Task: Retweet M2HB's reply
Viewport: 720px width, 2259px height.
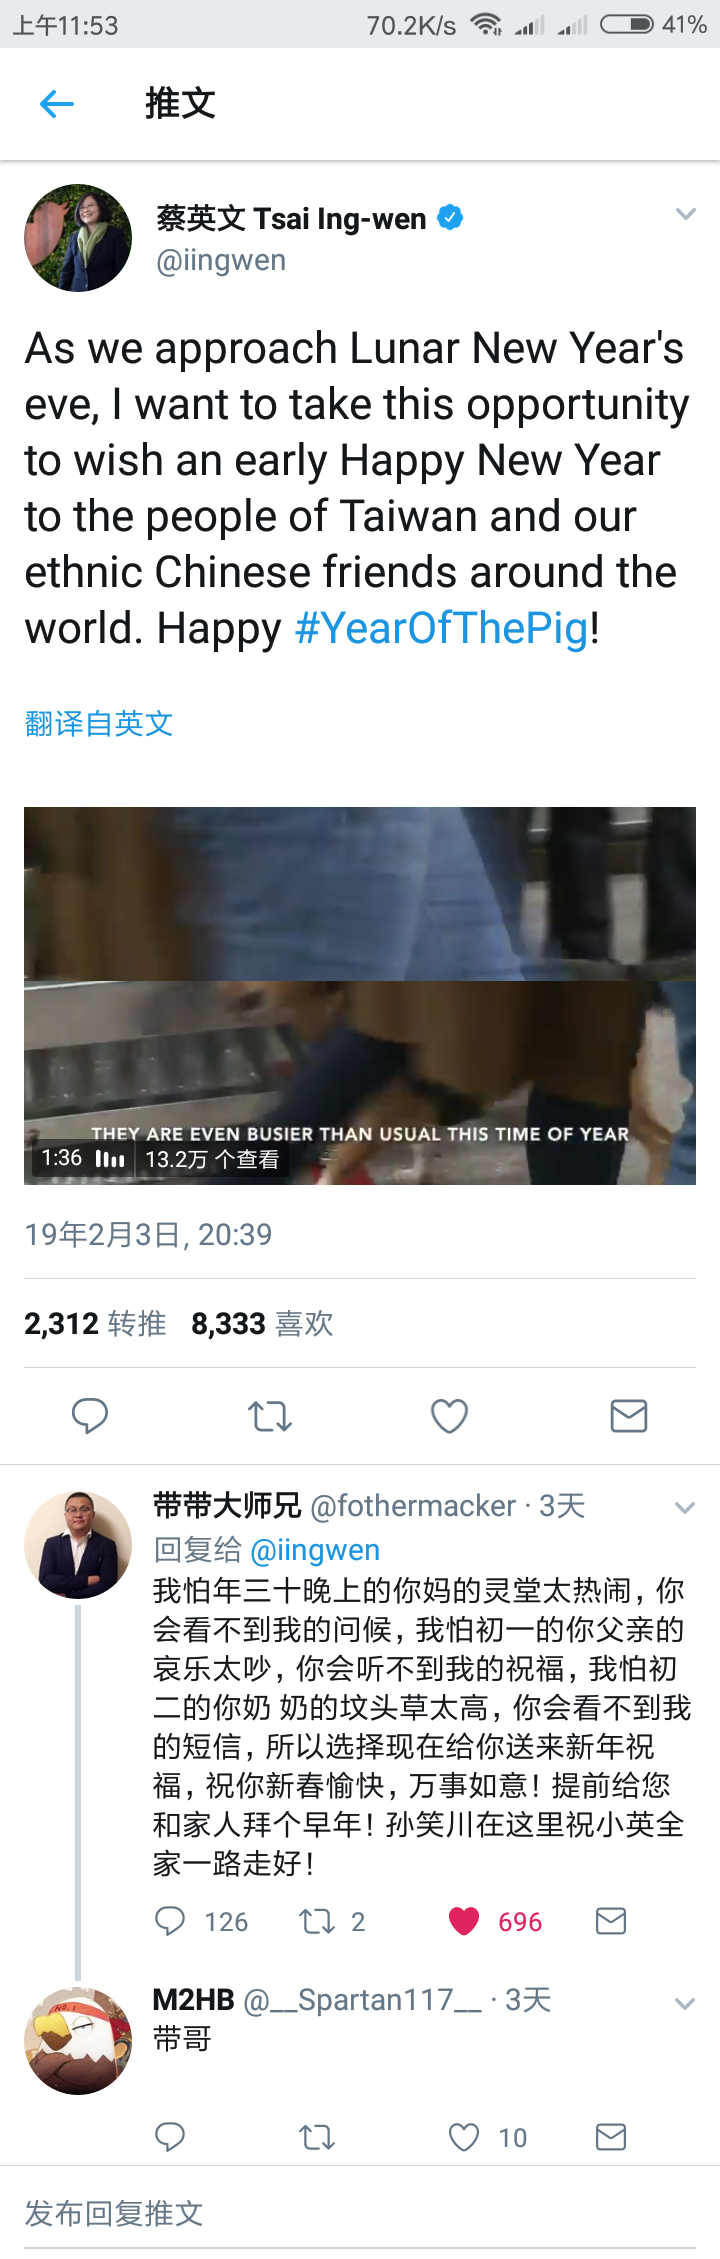Action: (317, 2137)
